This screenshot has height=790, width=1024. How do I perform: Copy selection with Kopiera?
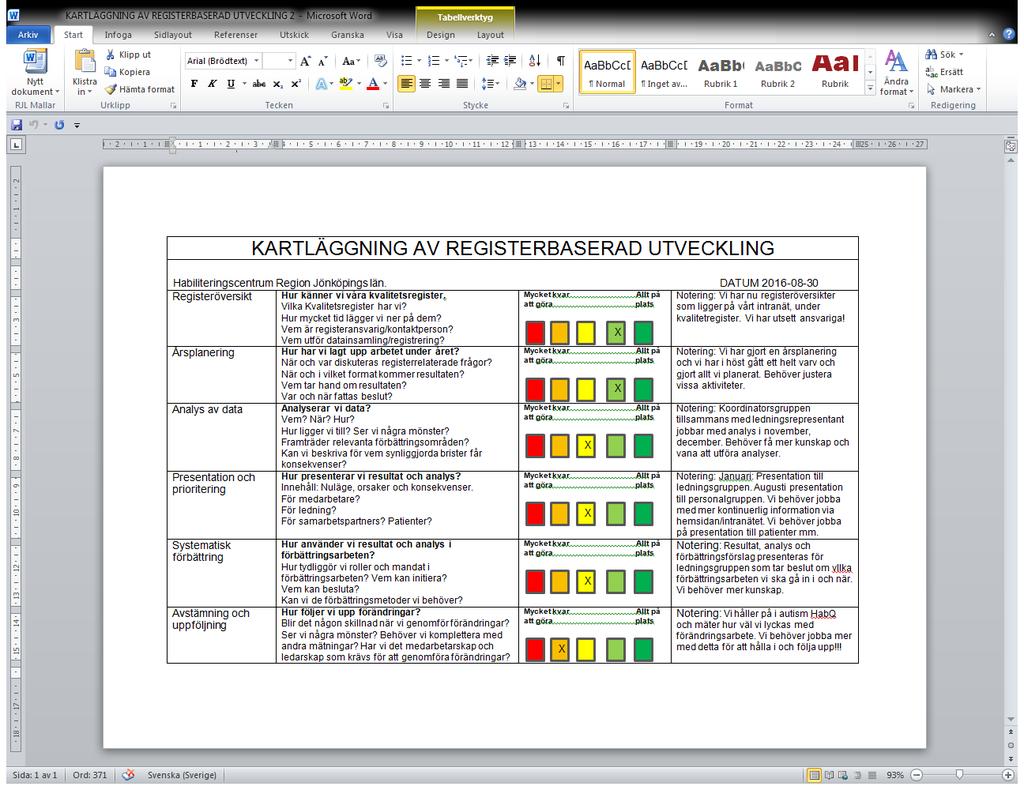[127, 72]
